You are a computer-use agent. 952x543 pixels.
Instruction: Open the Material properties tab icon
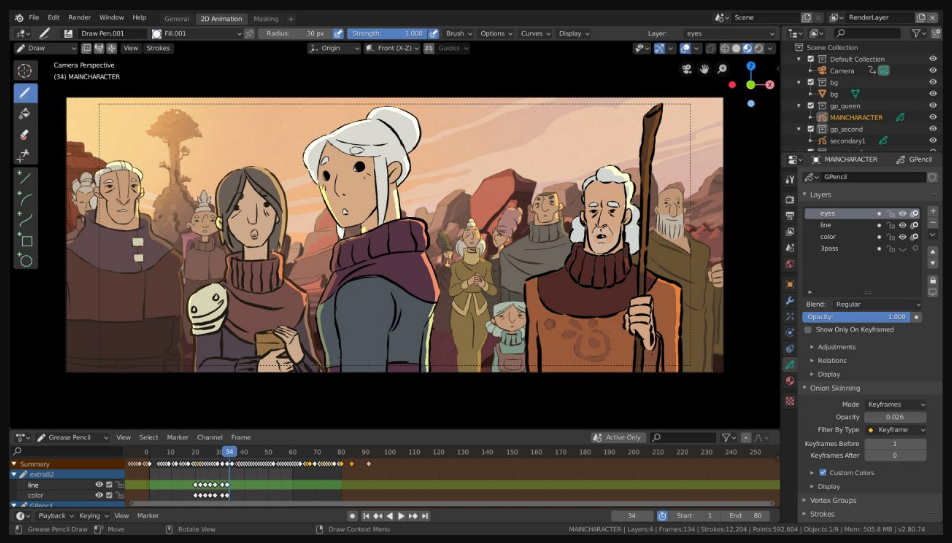(x=790, y=381)
